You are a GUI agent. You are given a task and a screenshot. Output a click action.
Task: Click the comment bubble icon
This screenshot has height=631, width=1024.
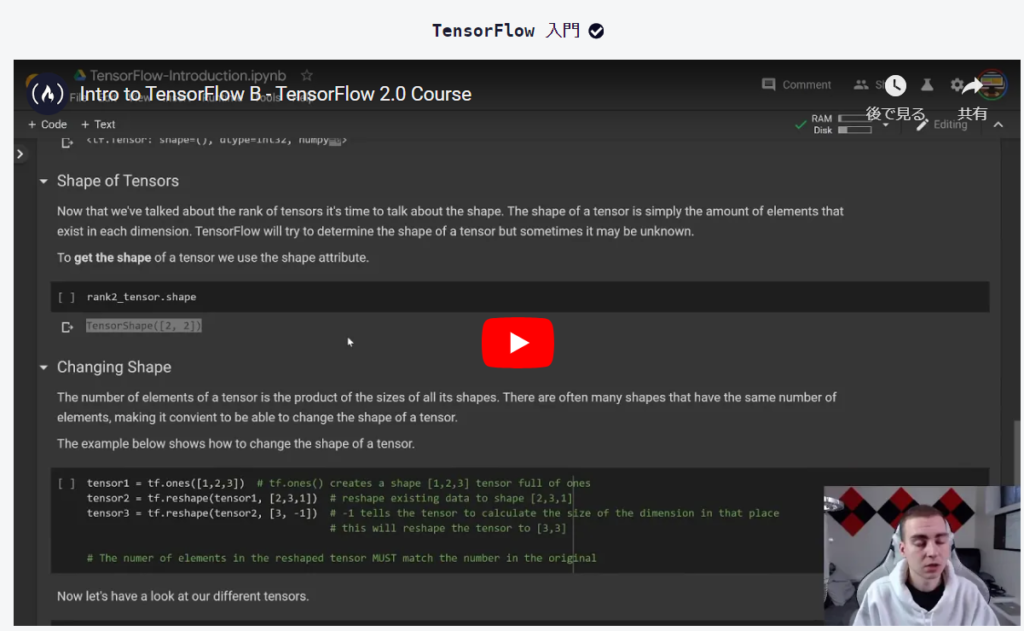tap(769, 85)
